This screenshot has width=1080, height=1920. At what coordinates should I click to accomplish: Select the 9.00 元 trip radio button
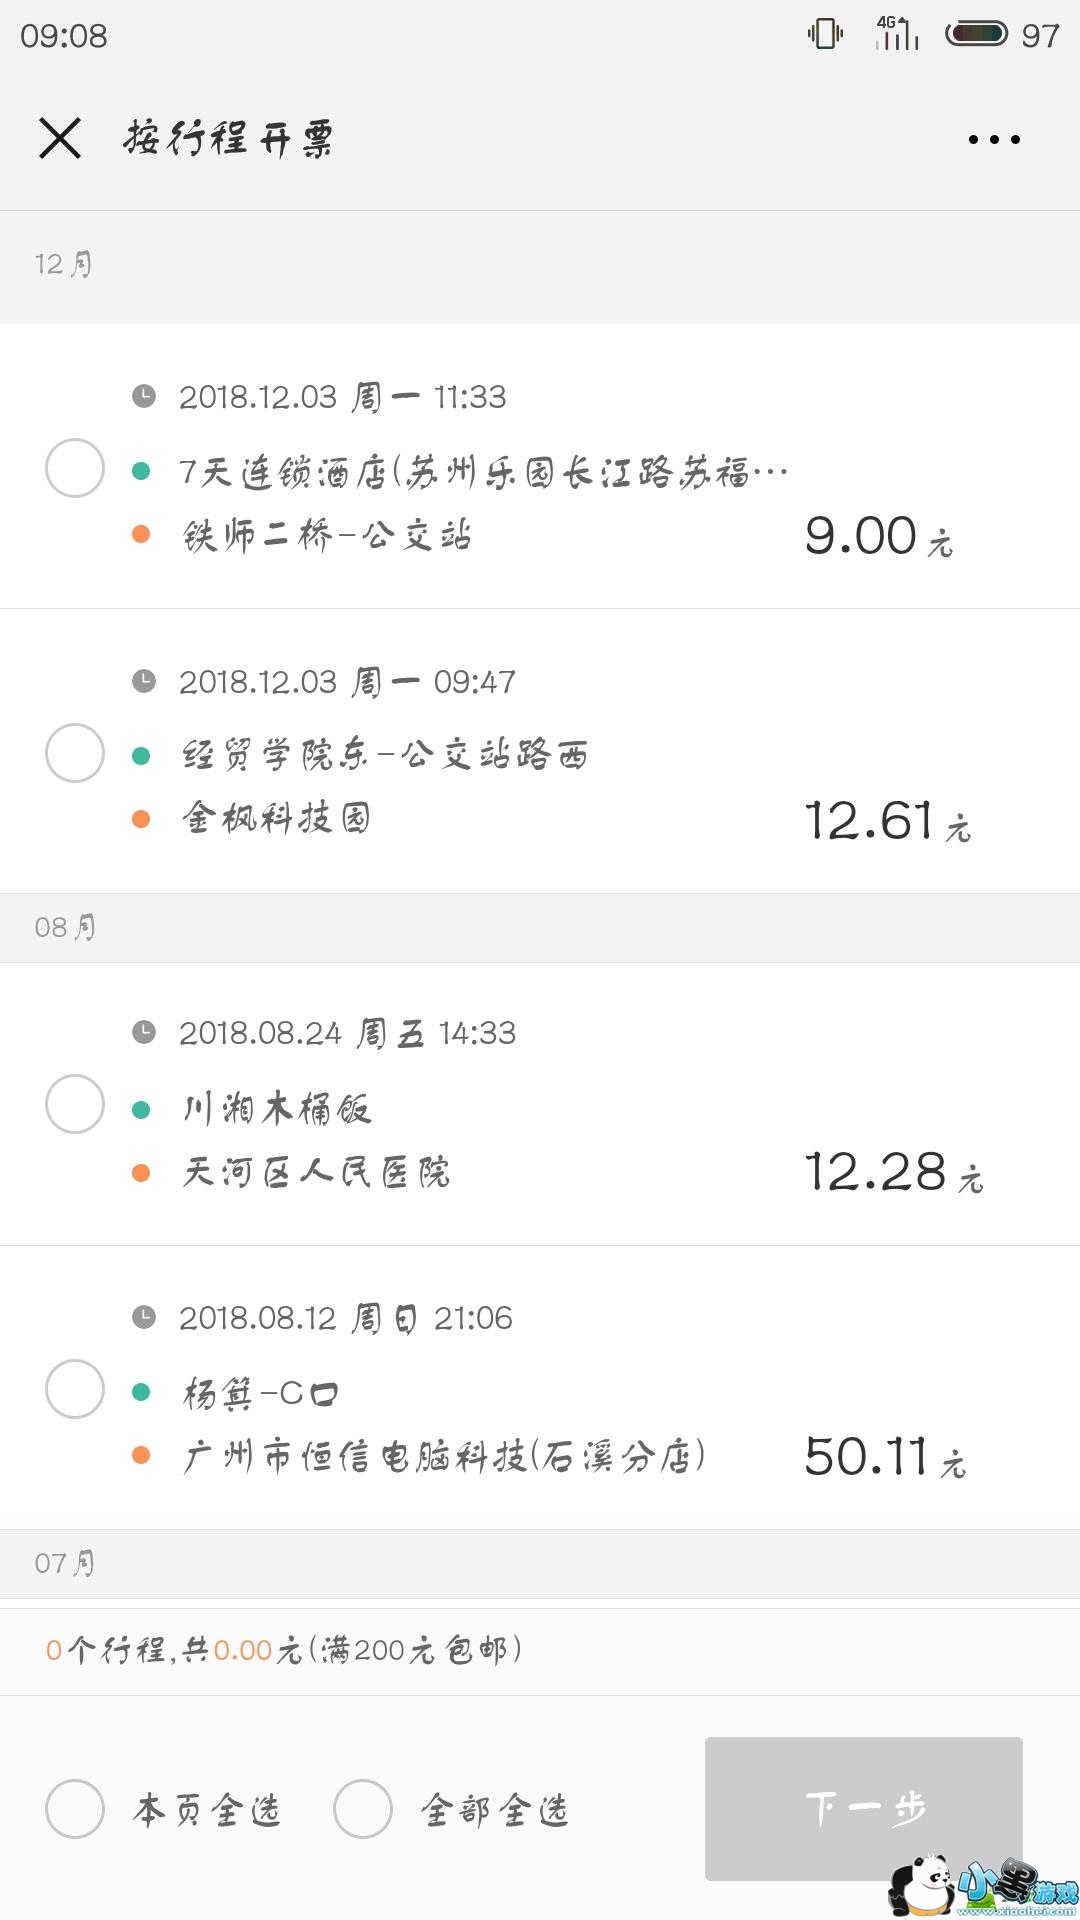click(75, 468)
